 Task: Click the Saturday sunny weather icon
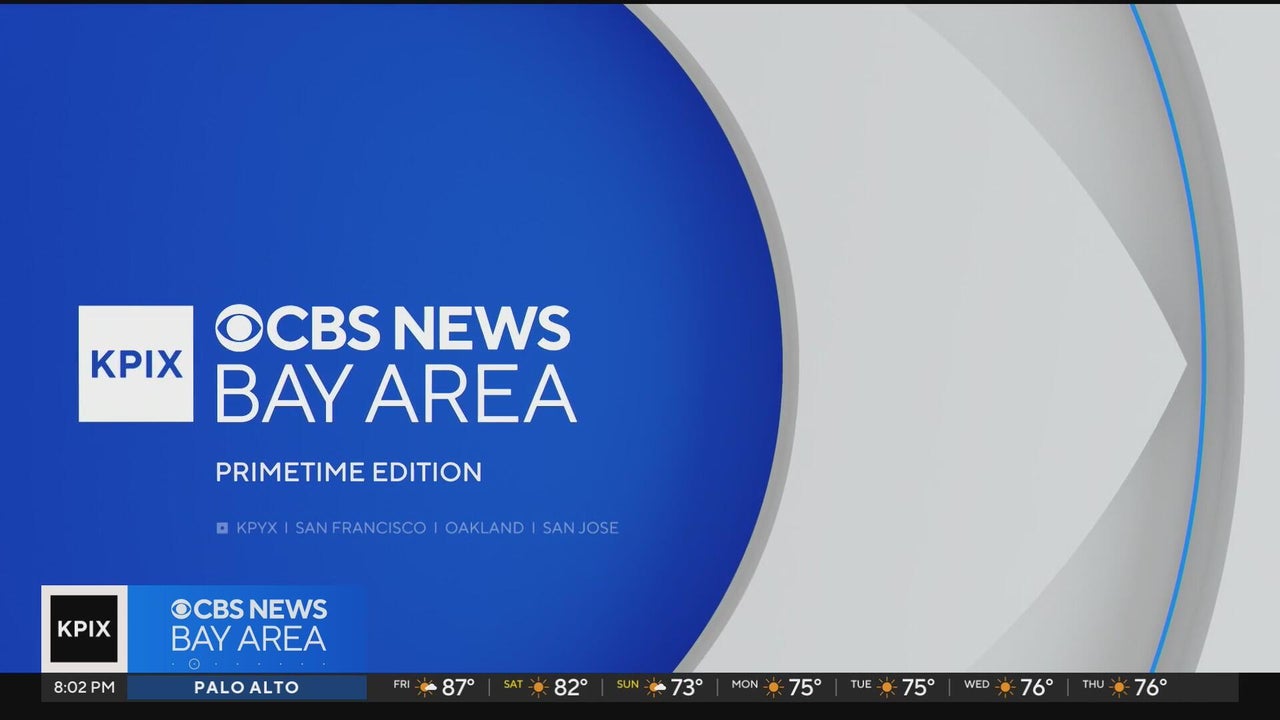539,688
